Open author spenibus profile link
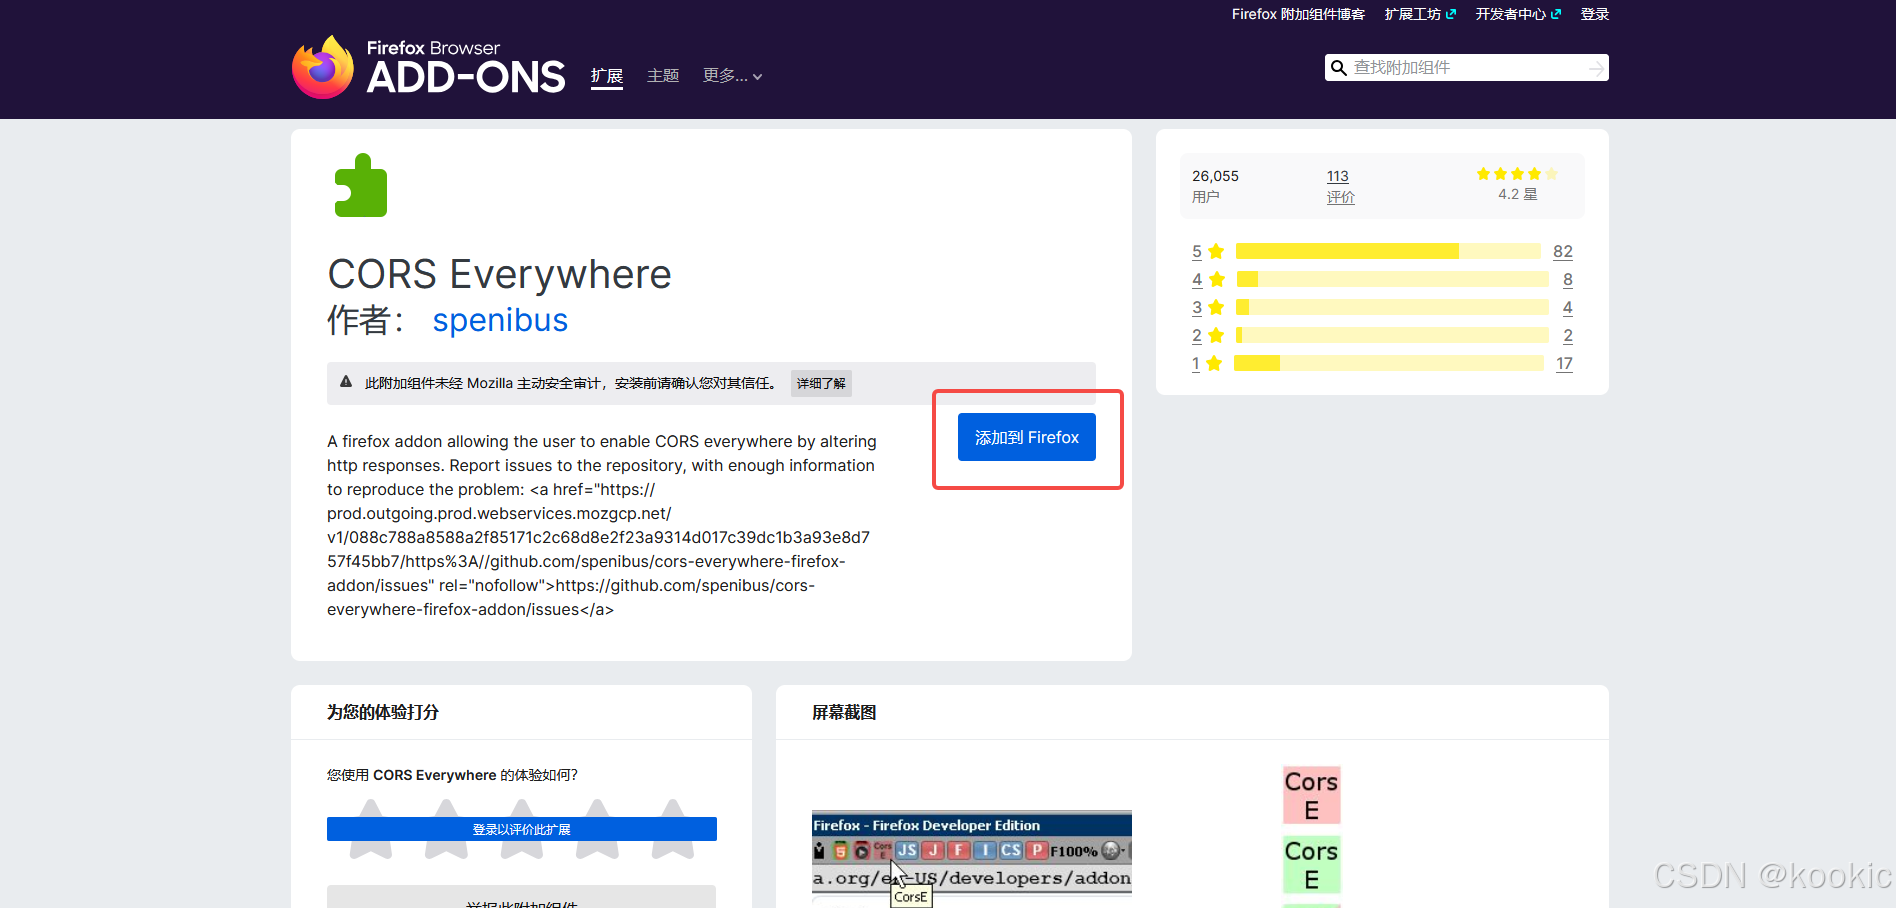 tap(500, 320)
